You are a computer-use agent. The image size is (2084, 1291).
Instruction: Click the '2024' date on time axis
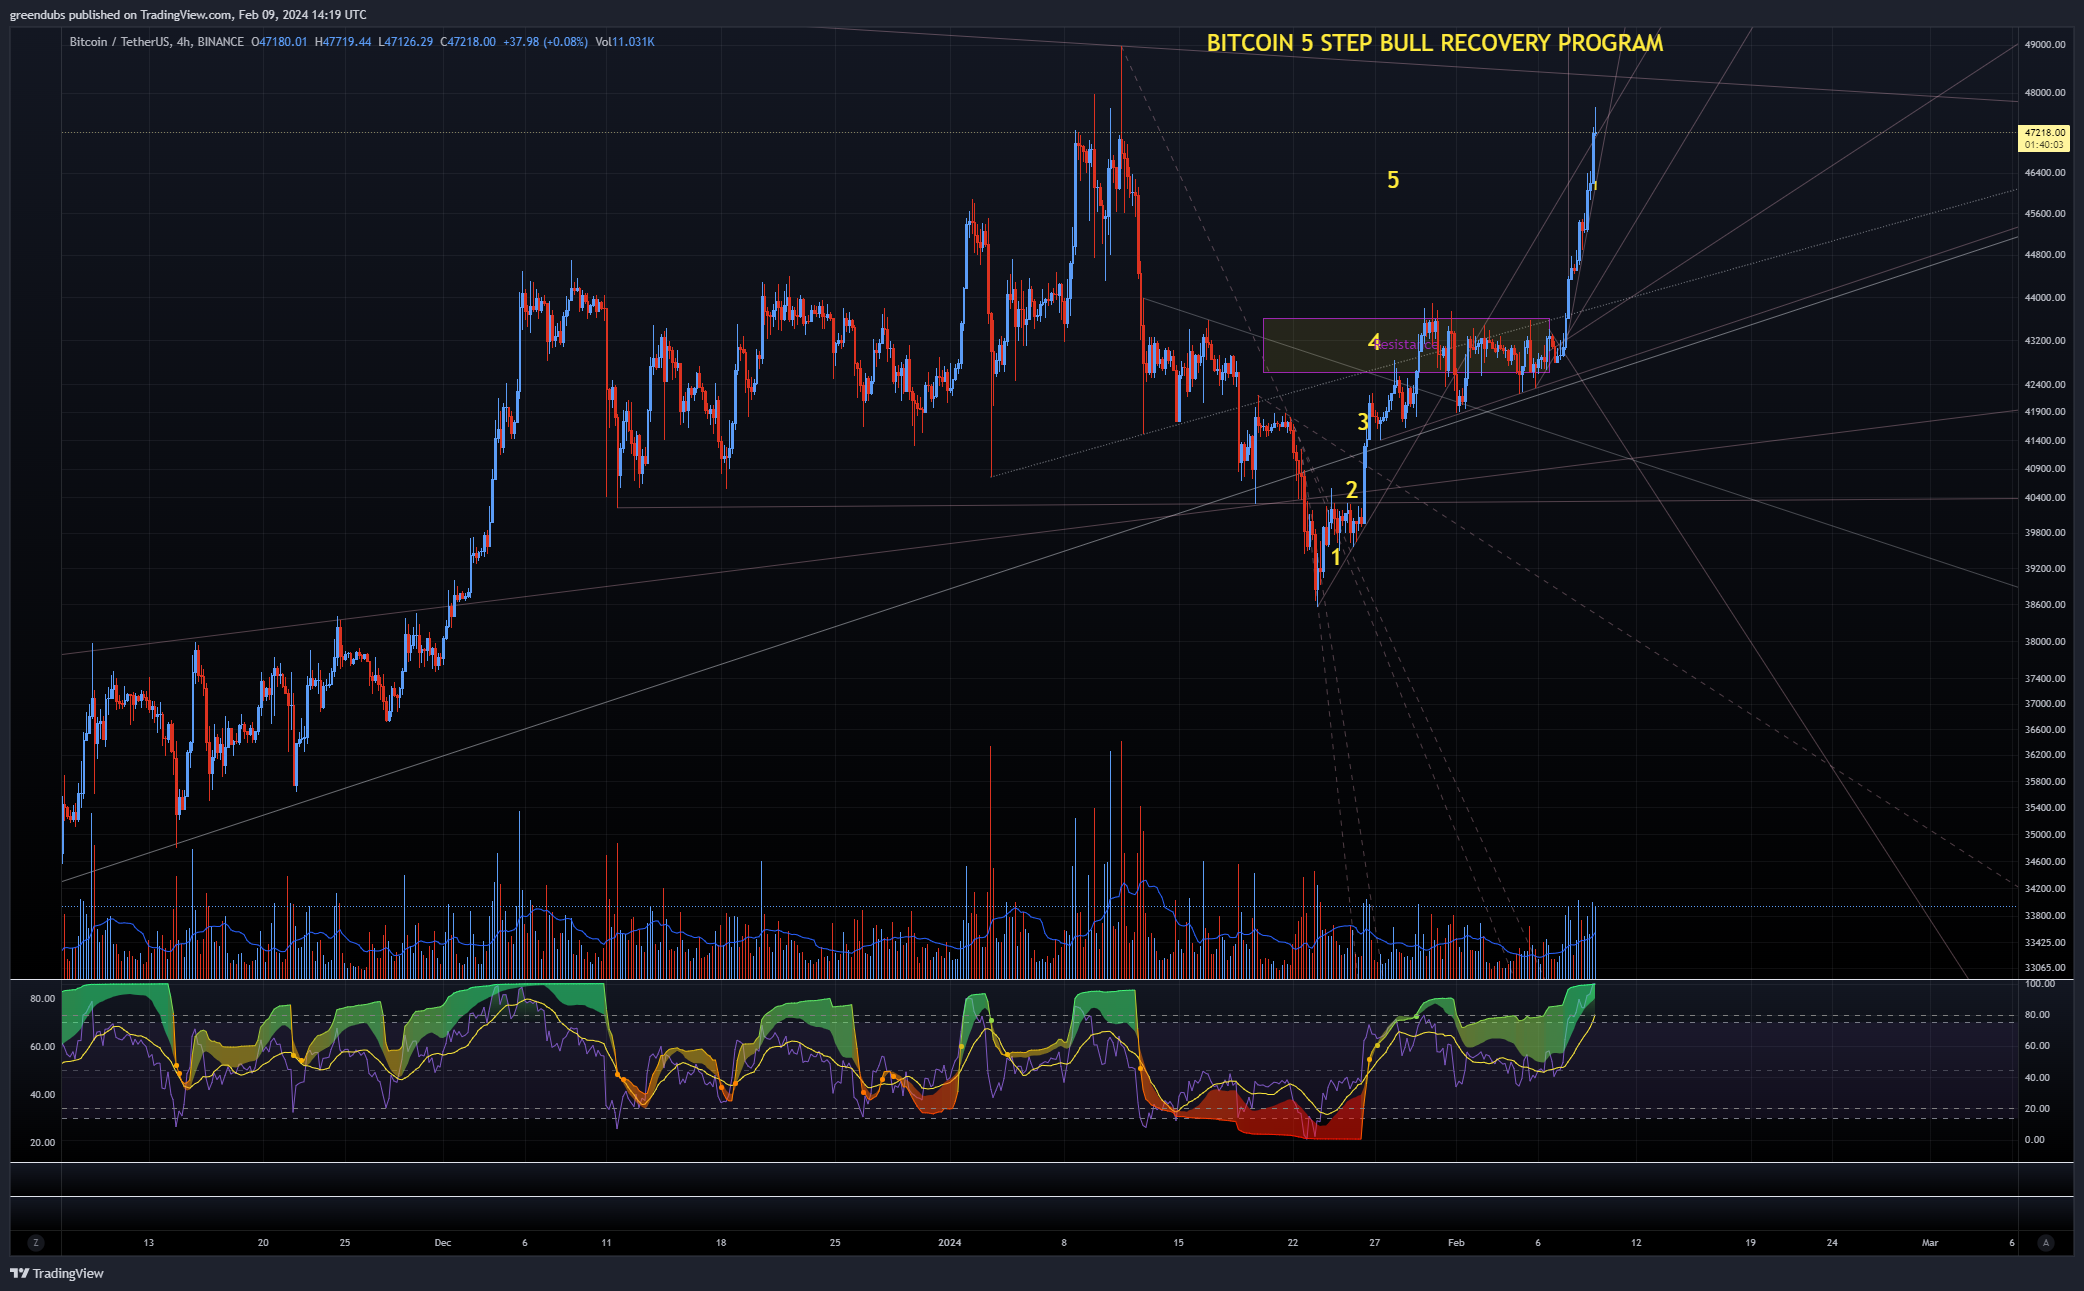[x=949, y=1243]
